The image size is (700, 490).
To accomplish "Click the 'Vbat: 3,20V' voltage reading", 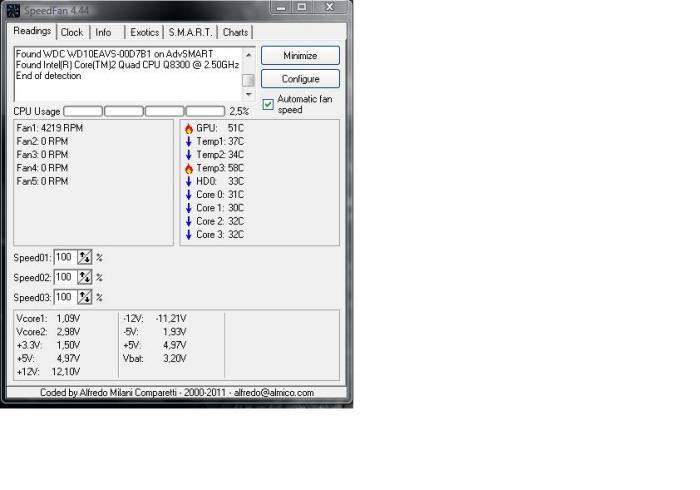I will coord(154,358).
